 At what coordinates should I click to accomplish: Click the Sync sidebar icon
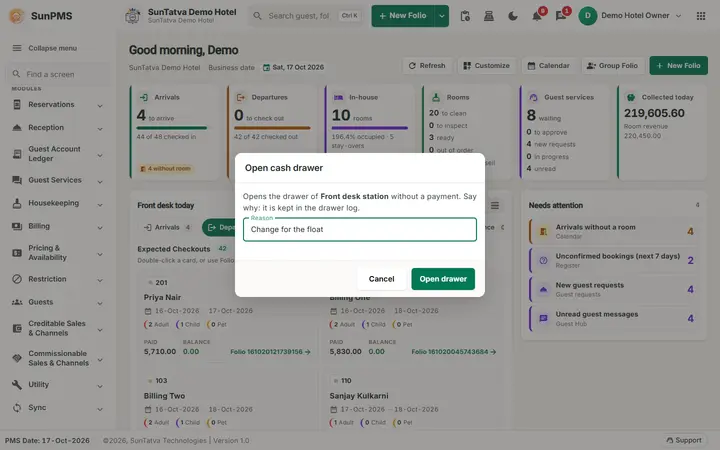pyautogui.click(x=17, y=407)
